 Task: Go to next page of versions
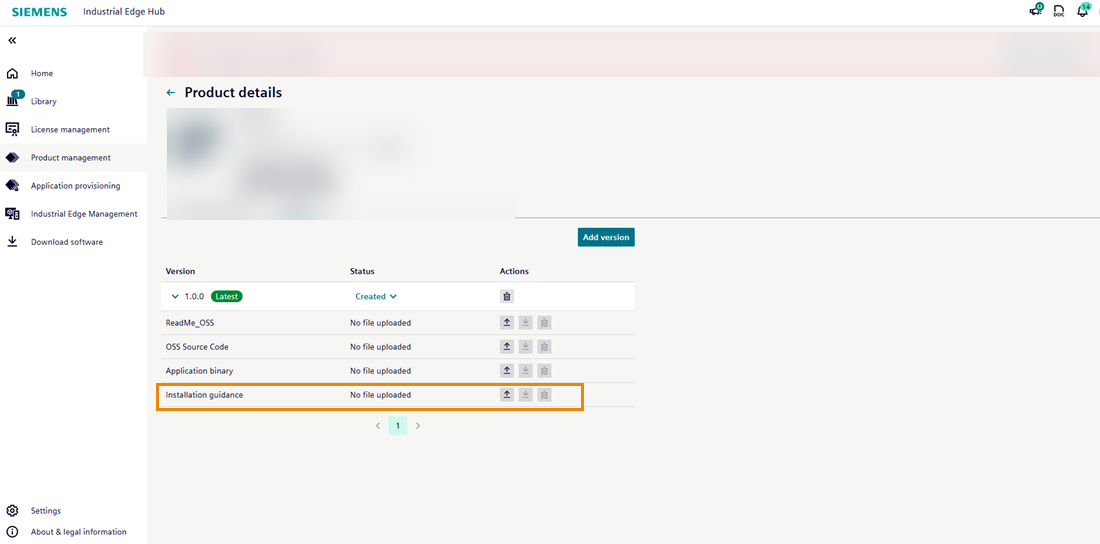click(x=418, y=425)
